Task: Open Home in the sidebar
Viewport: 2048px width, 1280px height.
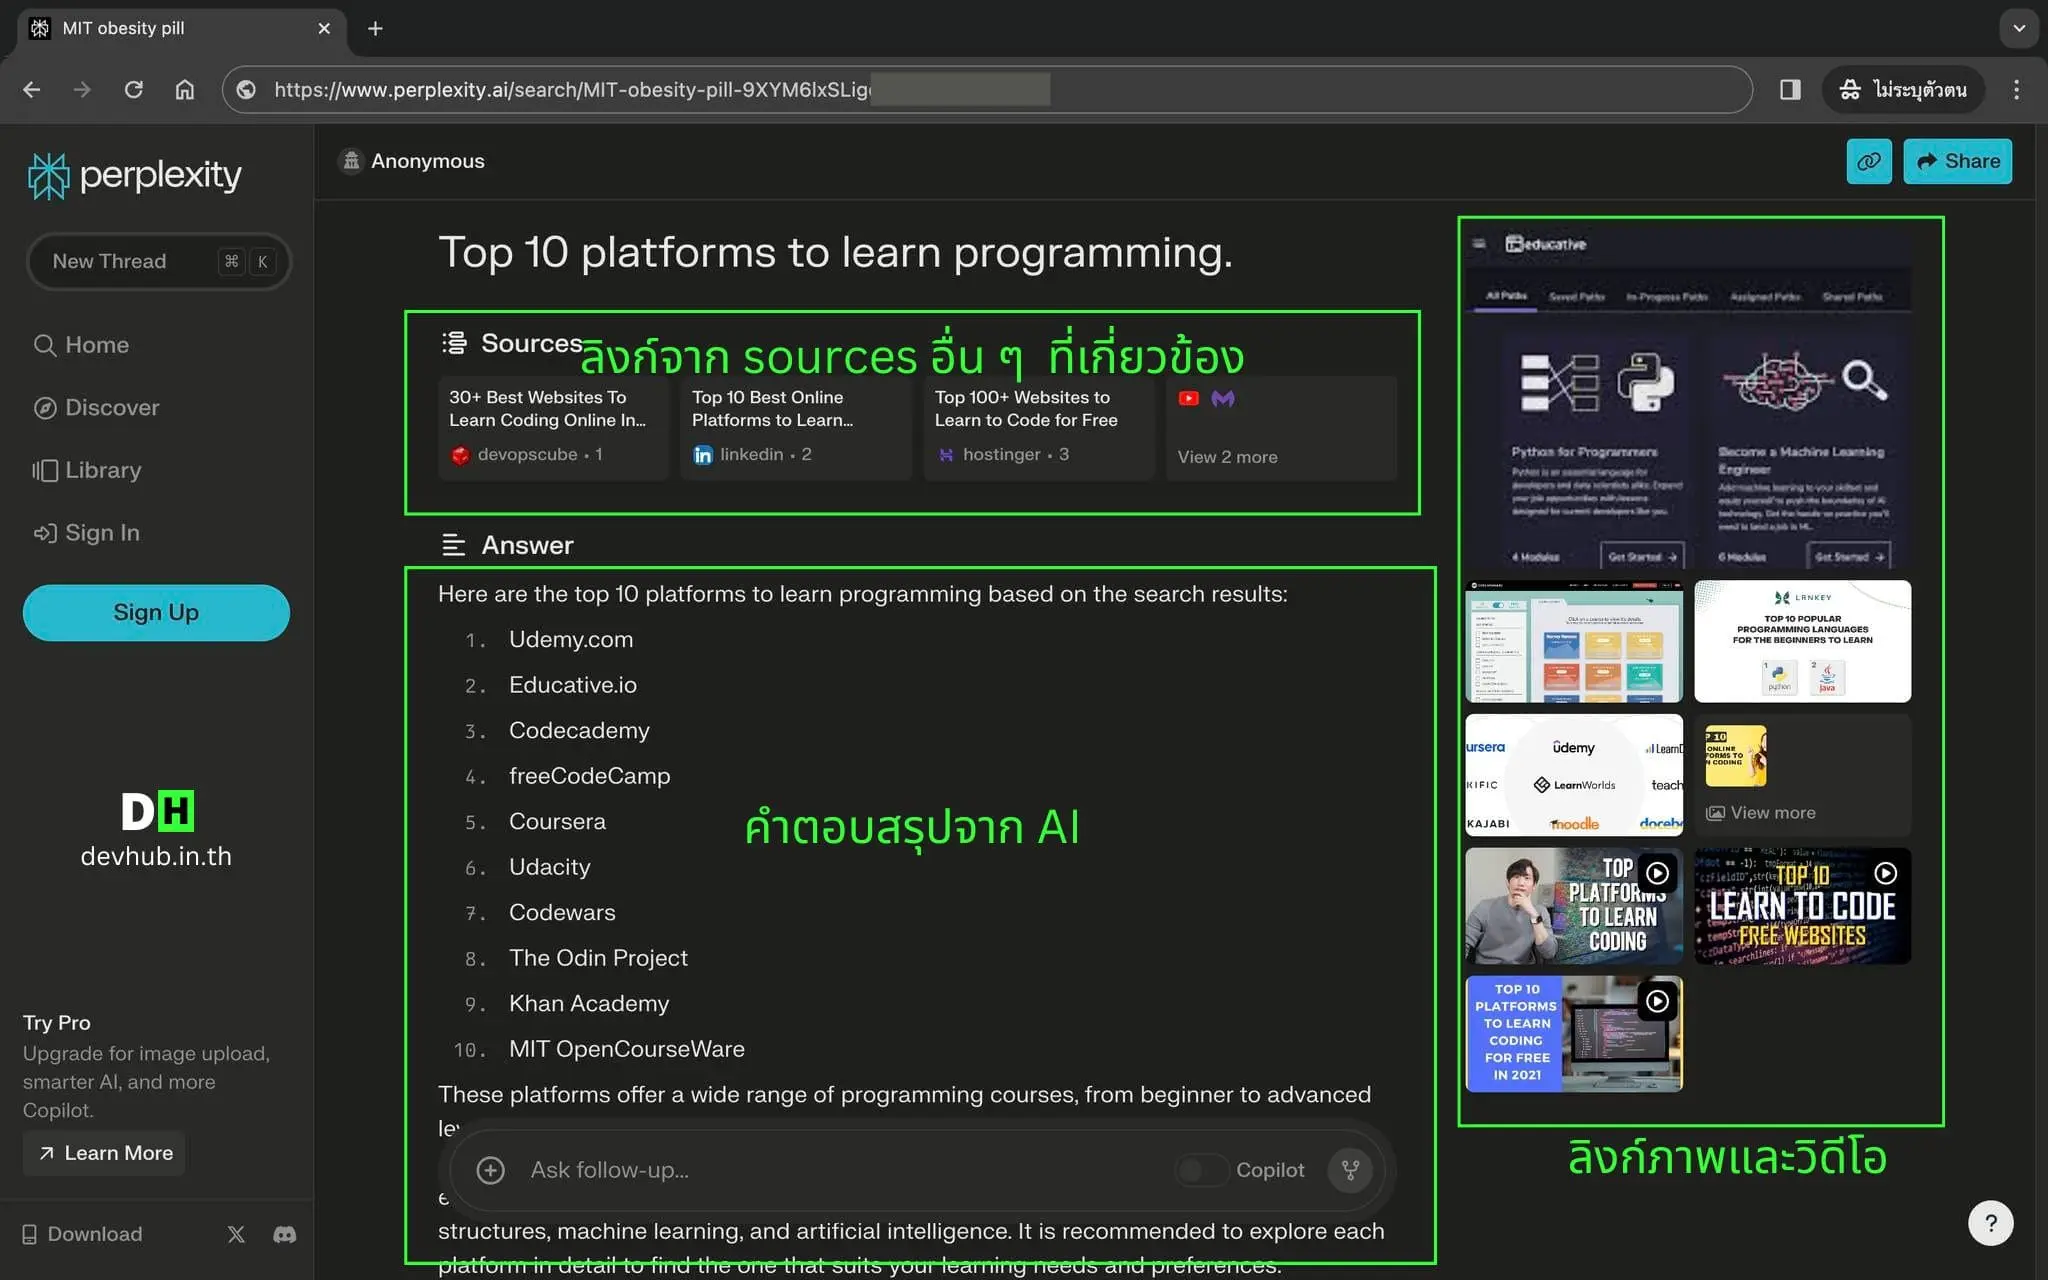Action: [81, 345]
